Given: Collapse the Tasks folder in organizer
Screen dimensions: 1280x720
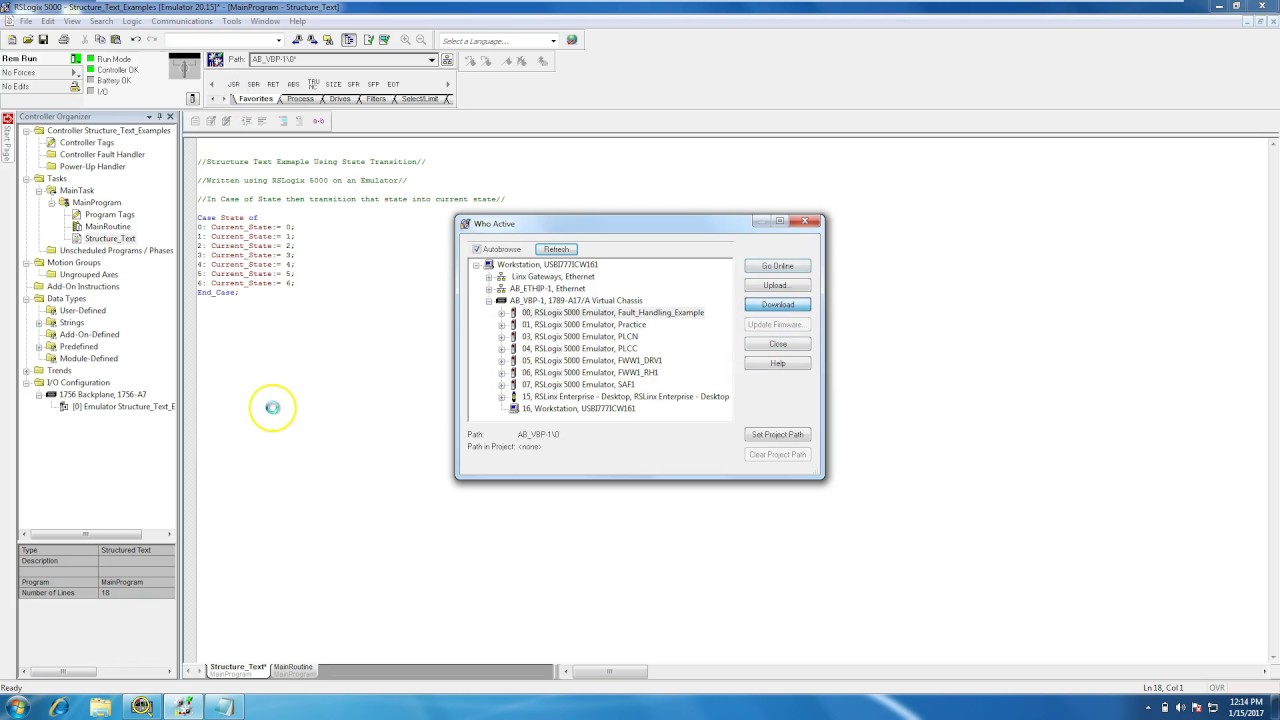Looking at the screenshot, I should coord(27,179).
